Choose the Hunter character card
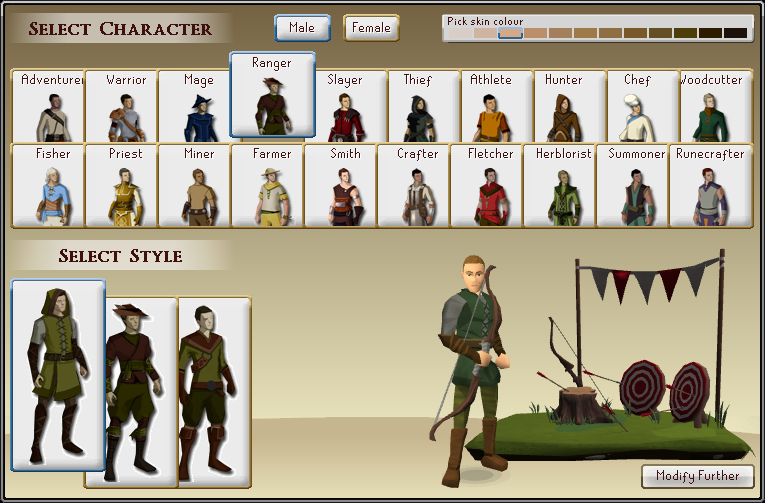 (570, 107)
